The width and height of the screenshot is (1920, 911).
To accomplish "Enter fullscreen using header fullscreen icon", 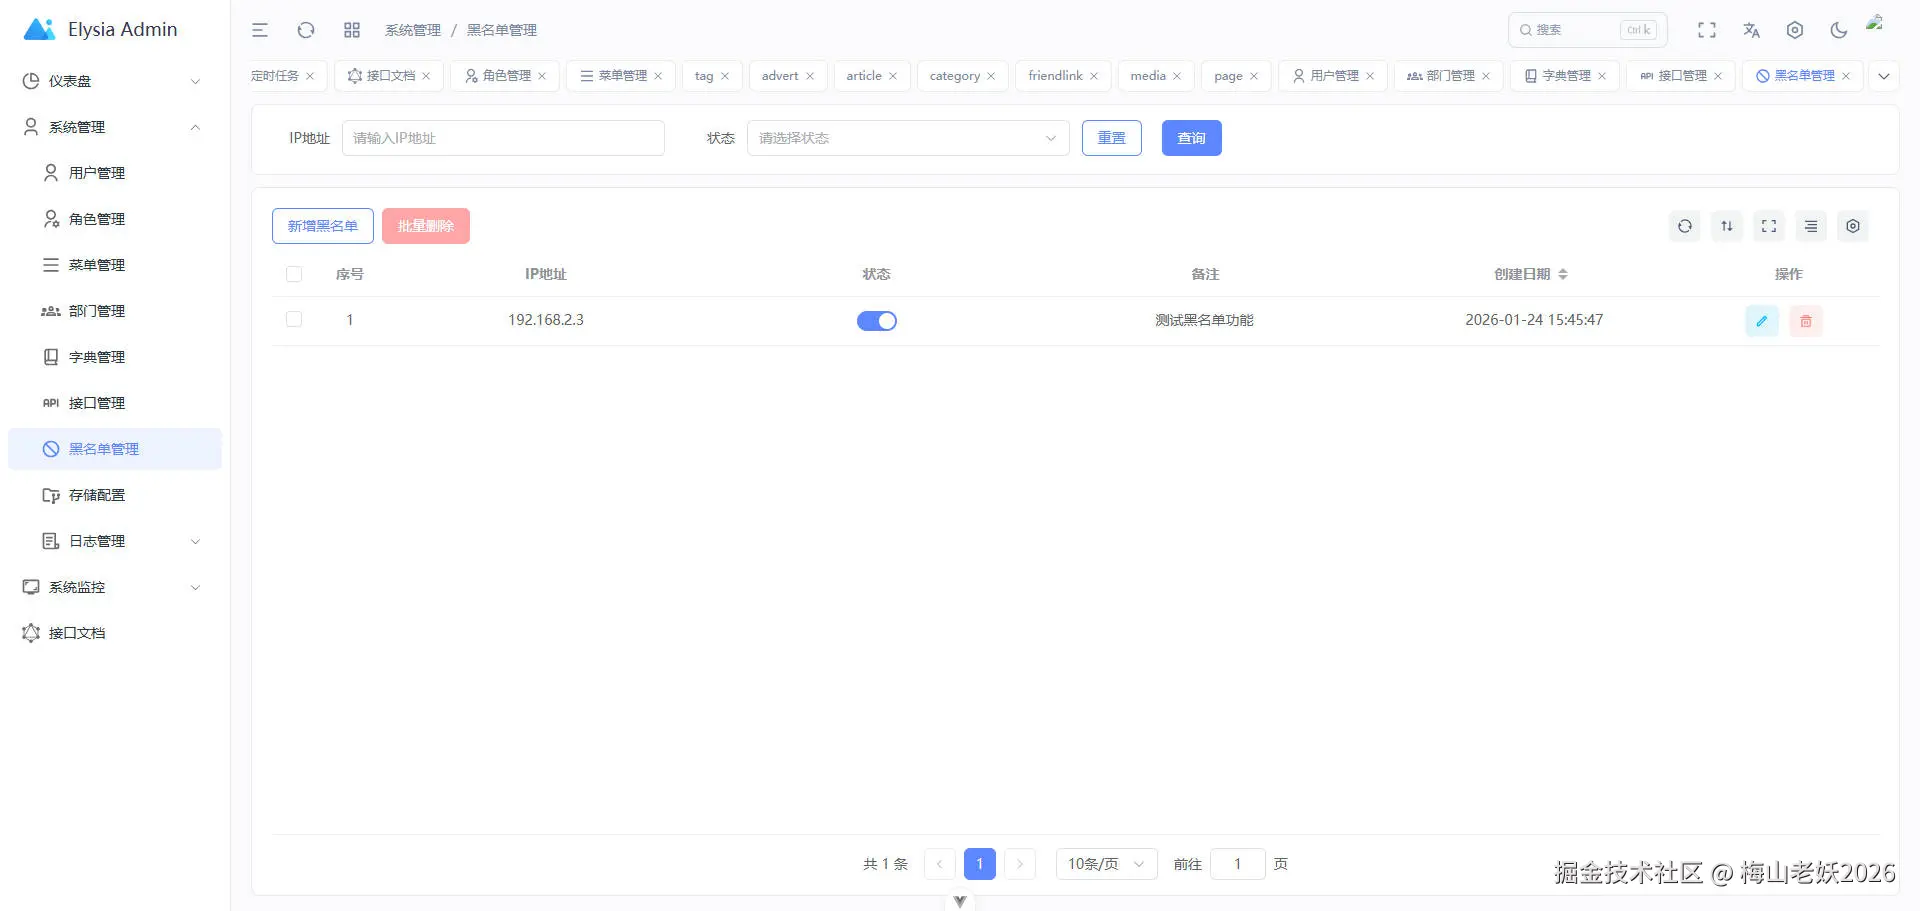I will [1707, 30].
